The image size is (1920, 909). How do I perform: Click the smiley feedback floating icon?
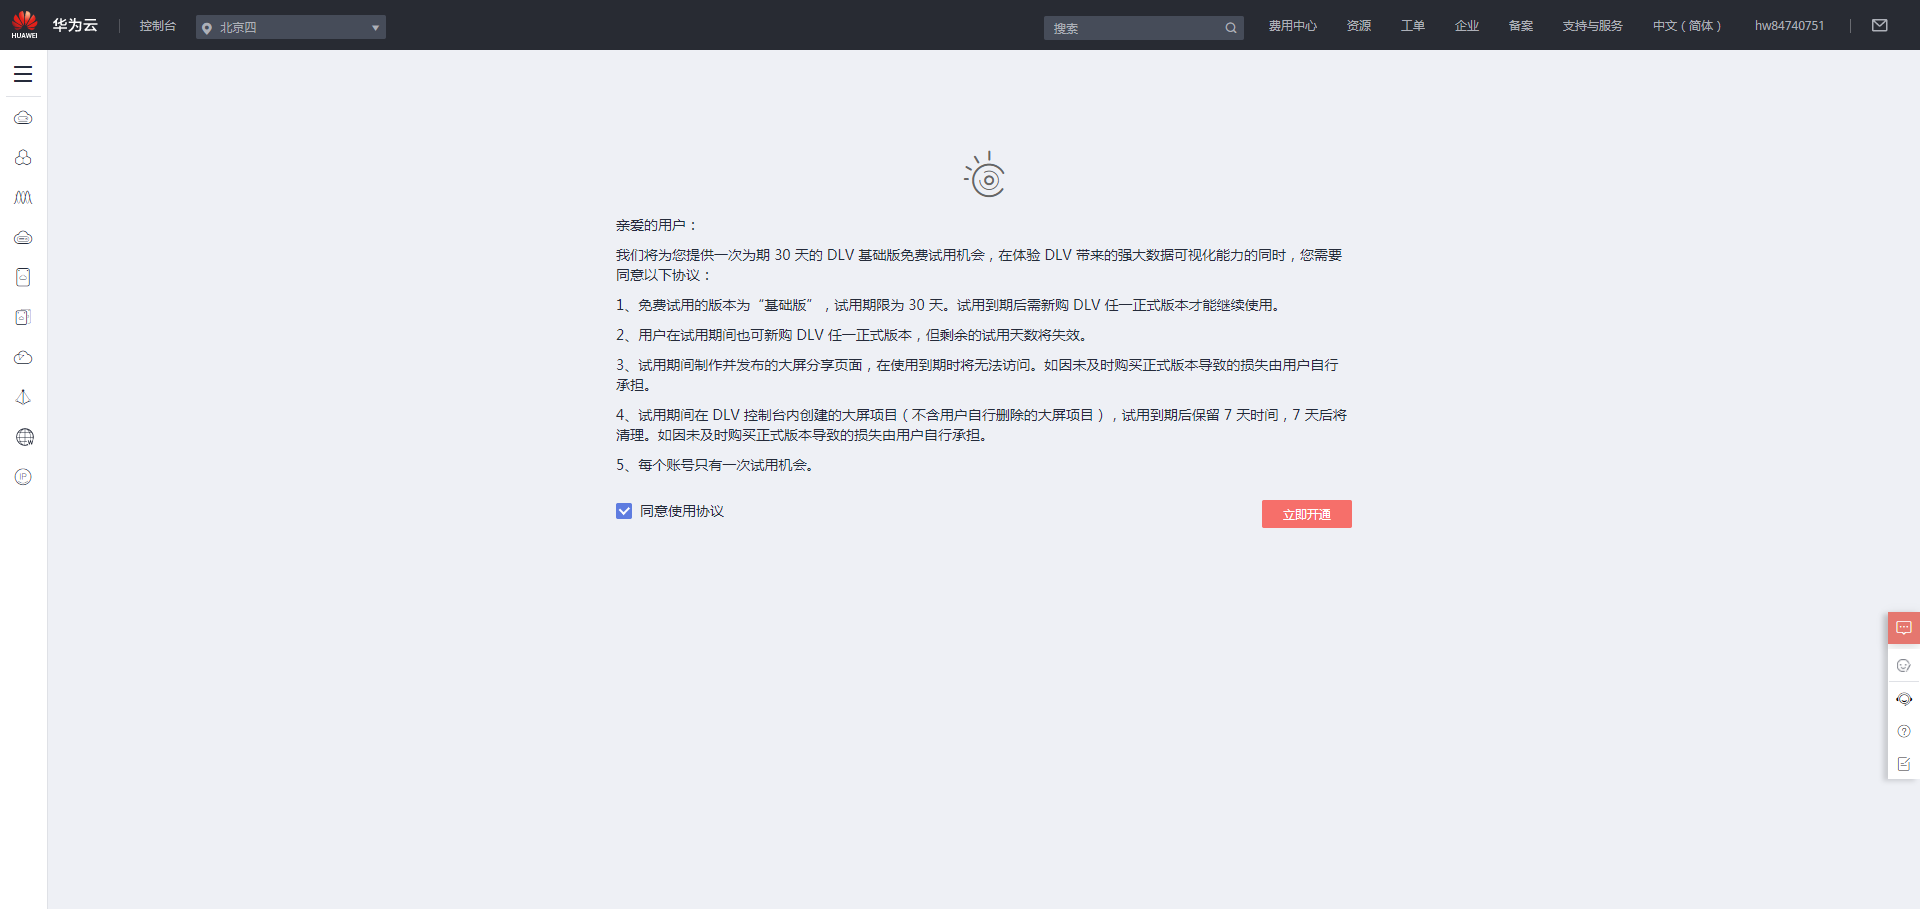click(1904, 665)
